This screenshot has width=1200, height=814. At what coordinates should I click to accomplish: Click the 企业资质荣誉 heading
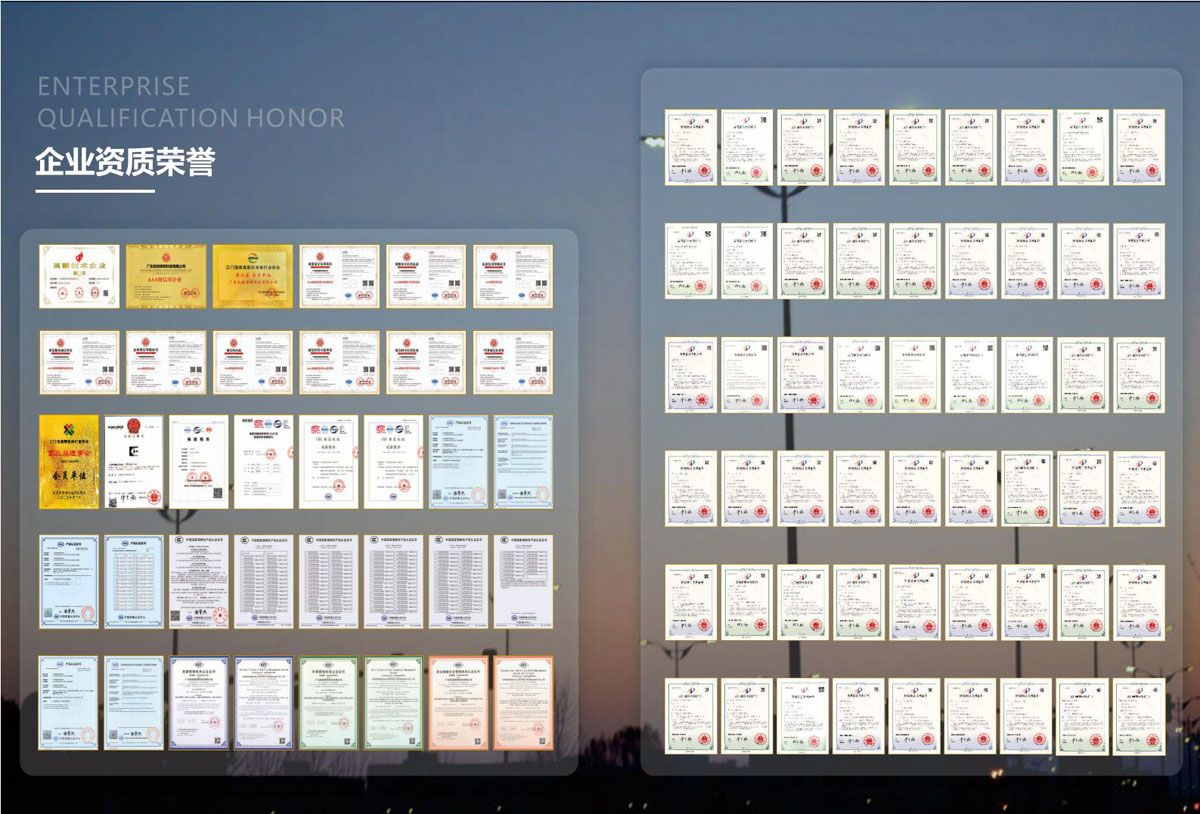(x=125, y=161)
